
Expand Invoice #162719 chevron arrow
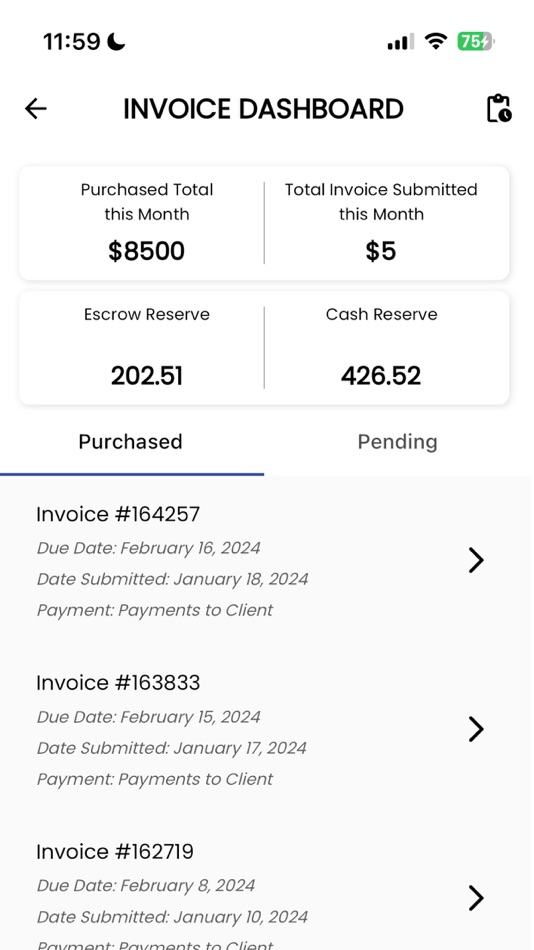pyautogui.click(x=476, y=897)
